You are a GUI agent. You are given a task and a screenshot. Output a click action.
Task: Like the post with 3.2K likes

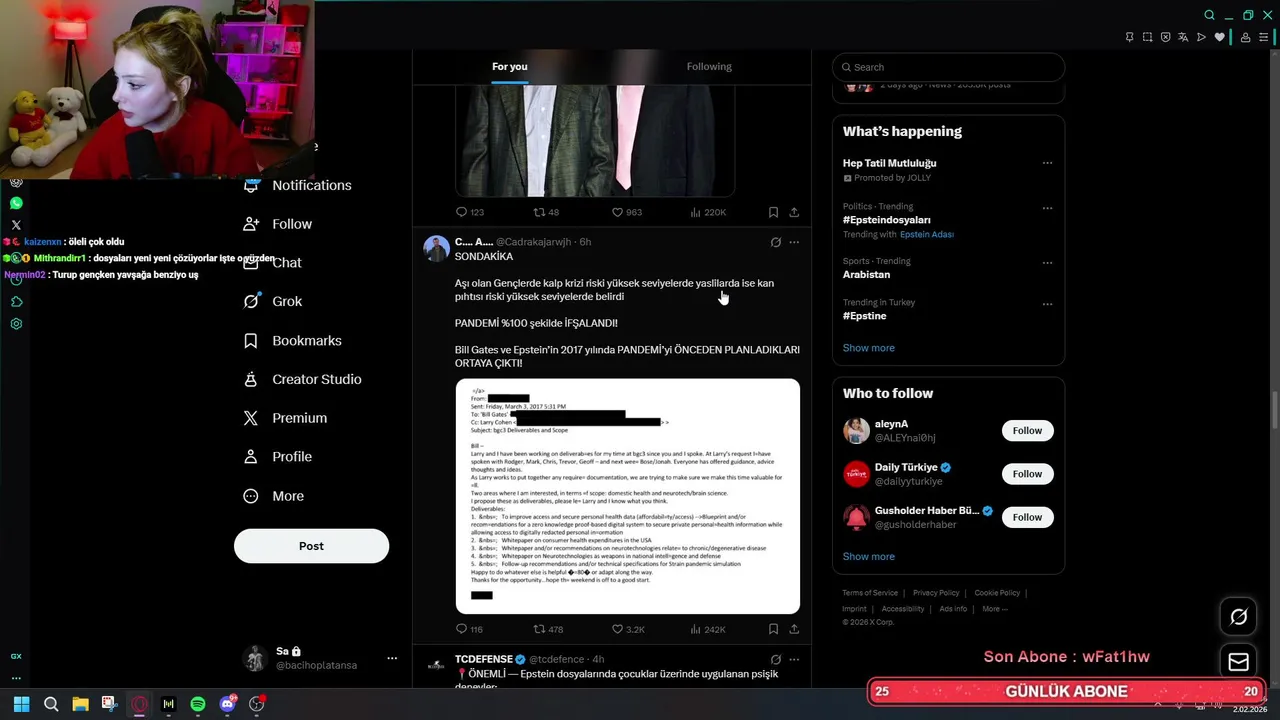(628, 629)
